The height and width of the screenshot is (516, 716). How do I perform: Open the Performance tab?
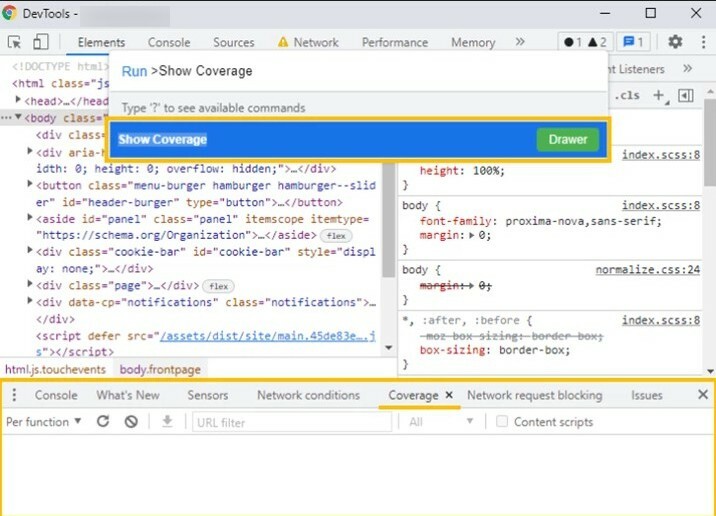point(395,42)
